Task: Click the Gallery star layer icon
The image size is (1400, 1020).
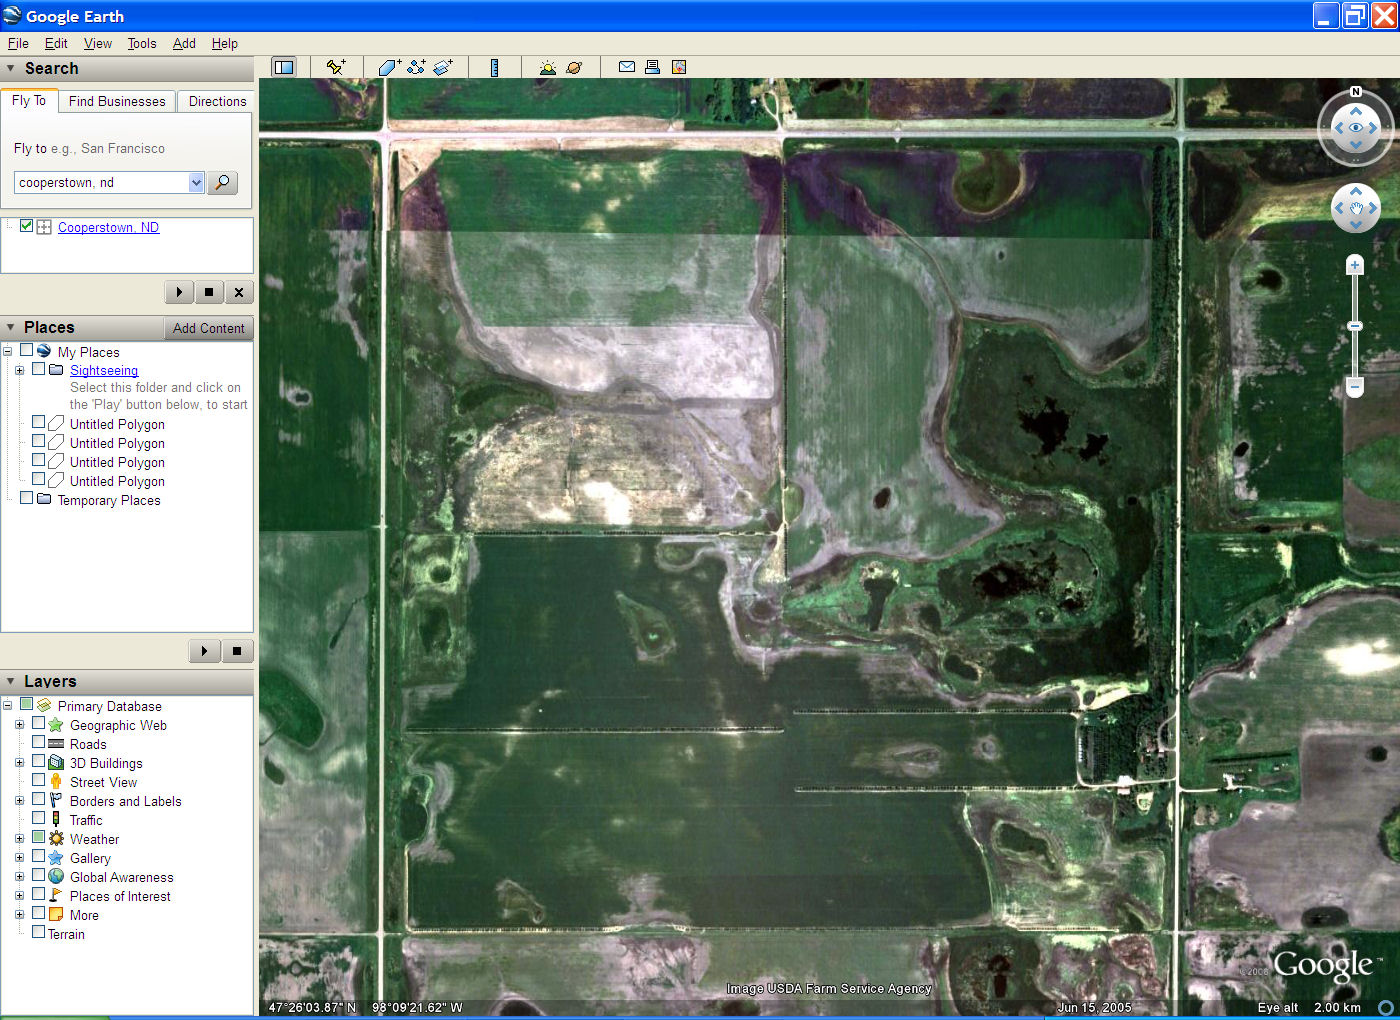Action: click(x=56, y=858)
